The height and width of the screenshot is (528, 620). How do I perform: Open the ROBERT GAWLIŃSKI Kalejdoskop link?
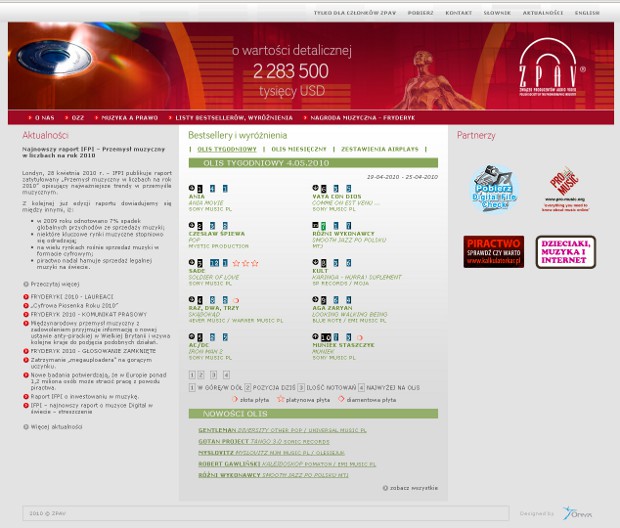pyautogui.click(x=287, y=464)
